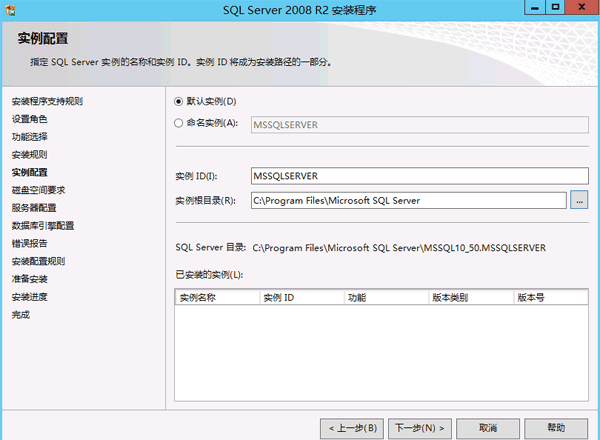600x440 pixels.
Task: Select the 安装程序支持规则 step in the sidebar
Action: coord(47,101)
